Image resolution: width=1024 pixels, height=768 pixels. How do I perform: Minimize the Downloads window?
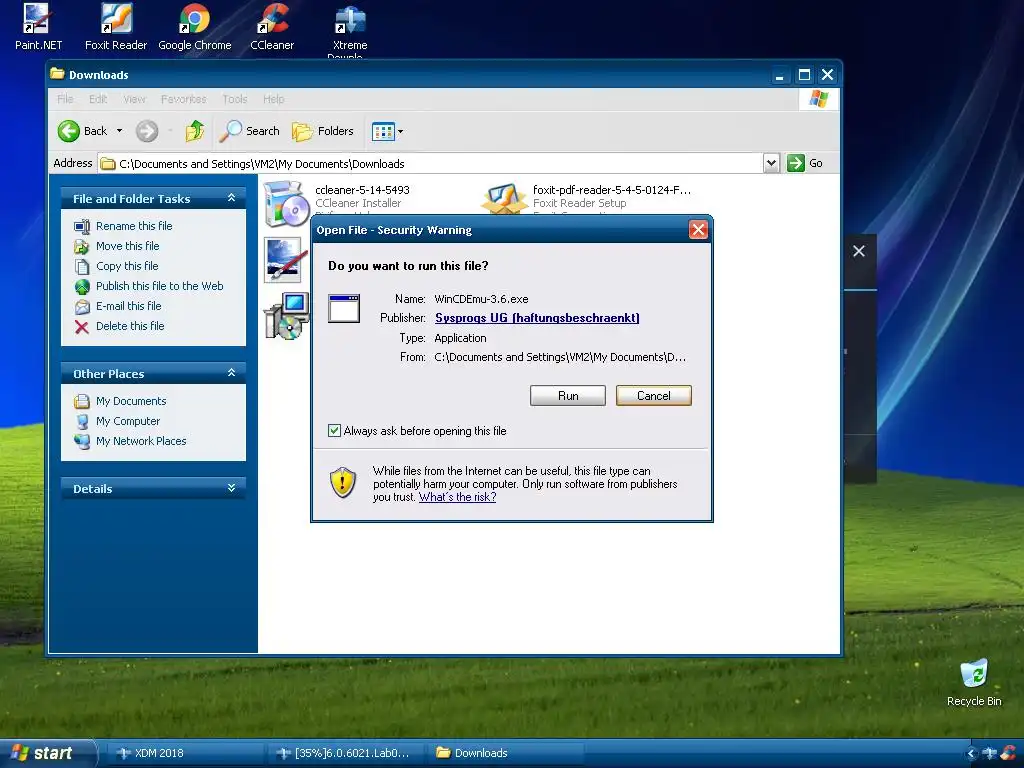(779, 75)
